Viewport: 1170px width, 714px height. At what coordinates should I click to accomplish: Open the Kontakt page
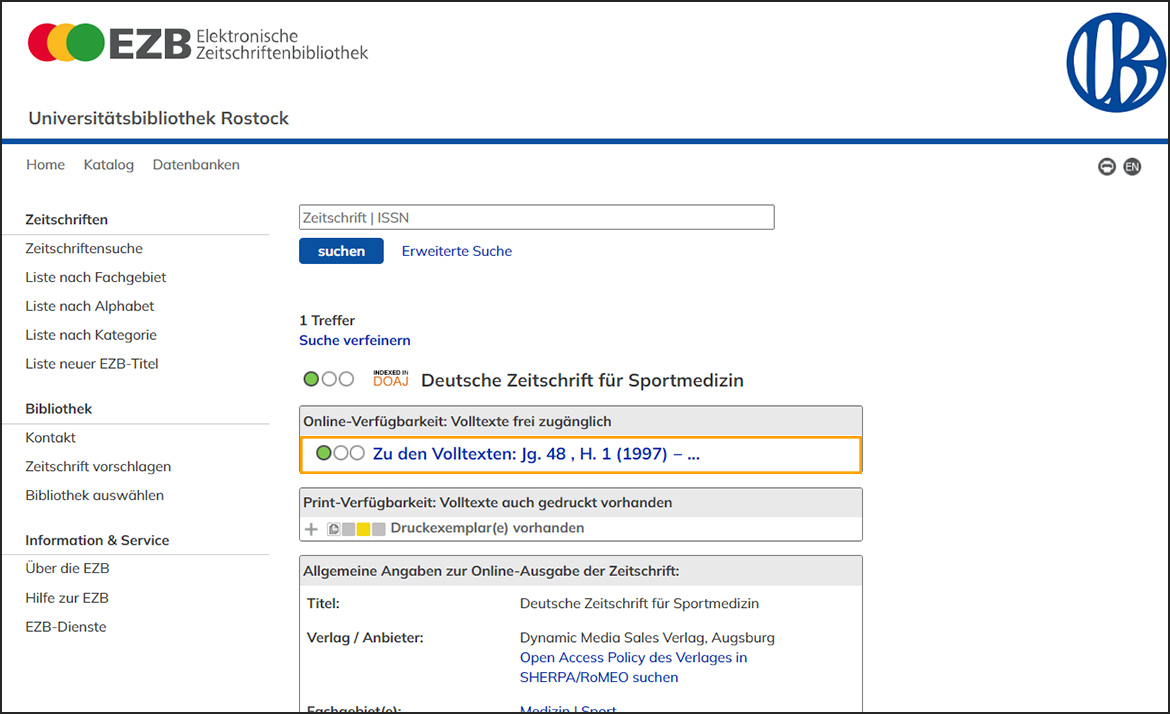click(x=51, y=437)
